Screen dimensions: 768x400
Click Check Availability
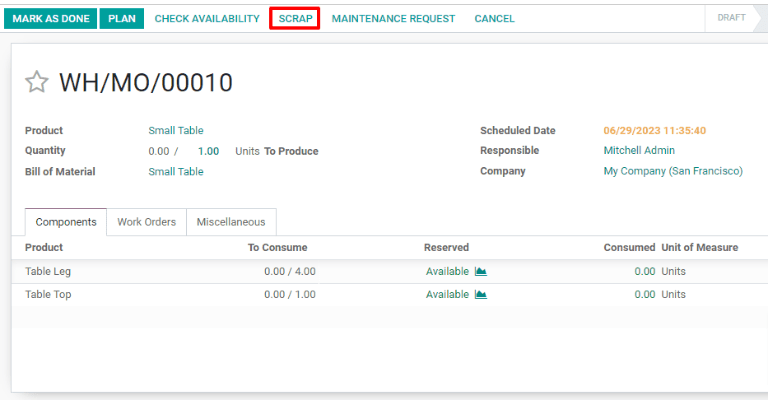[207, 19]
